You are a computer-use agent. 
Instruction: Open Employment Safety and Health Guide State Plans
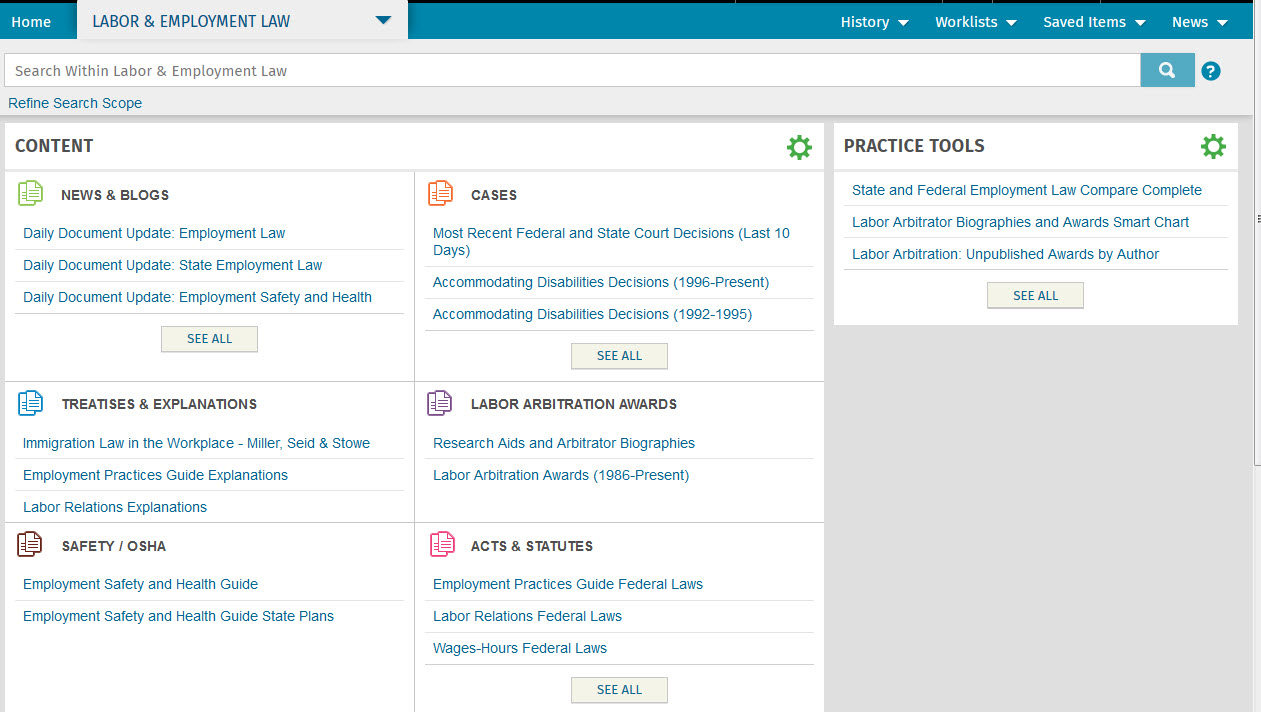tap(178, 616)
